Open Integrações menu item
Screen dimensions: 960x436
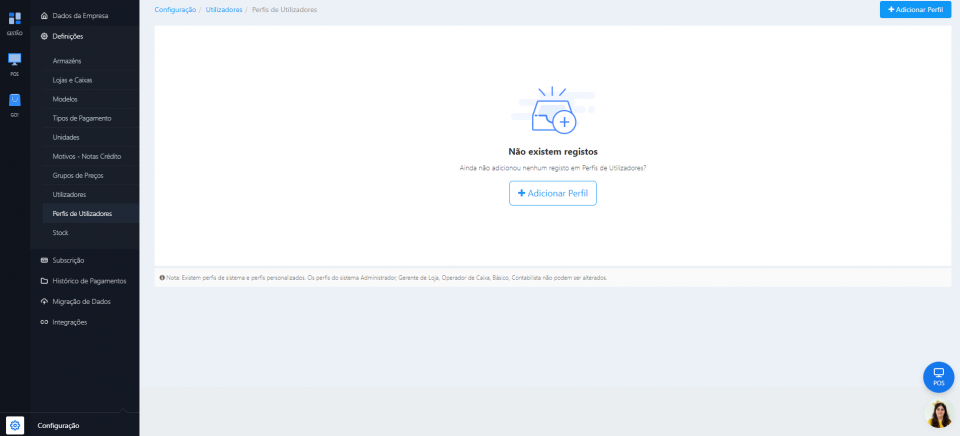tap(69, 322)
